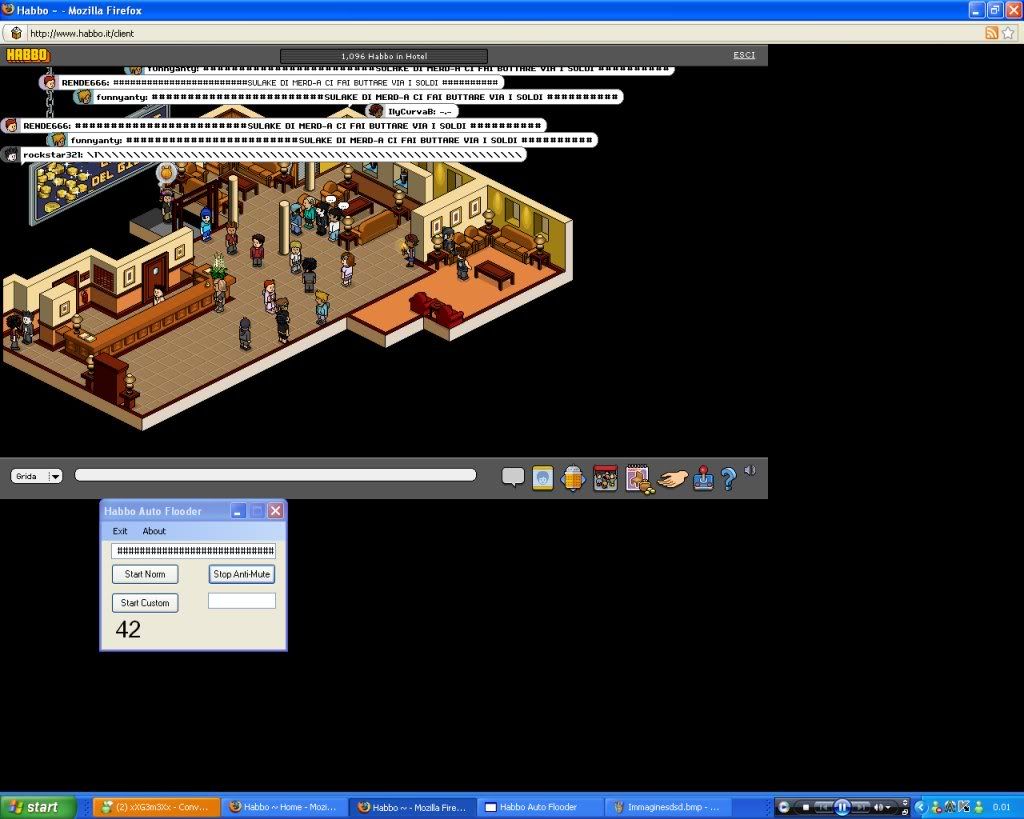Click the media player logo in taskbar
Viewport: 1024px width, 819px height.
tap(784, 807)
